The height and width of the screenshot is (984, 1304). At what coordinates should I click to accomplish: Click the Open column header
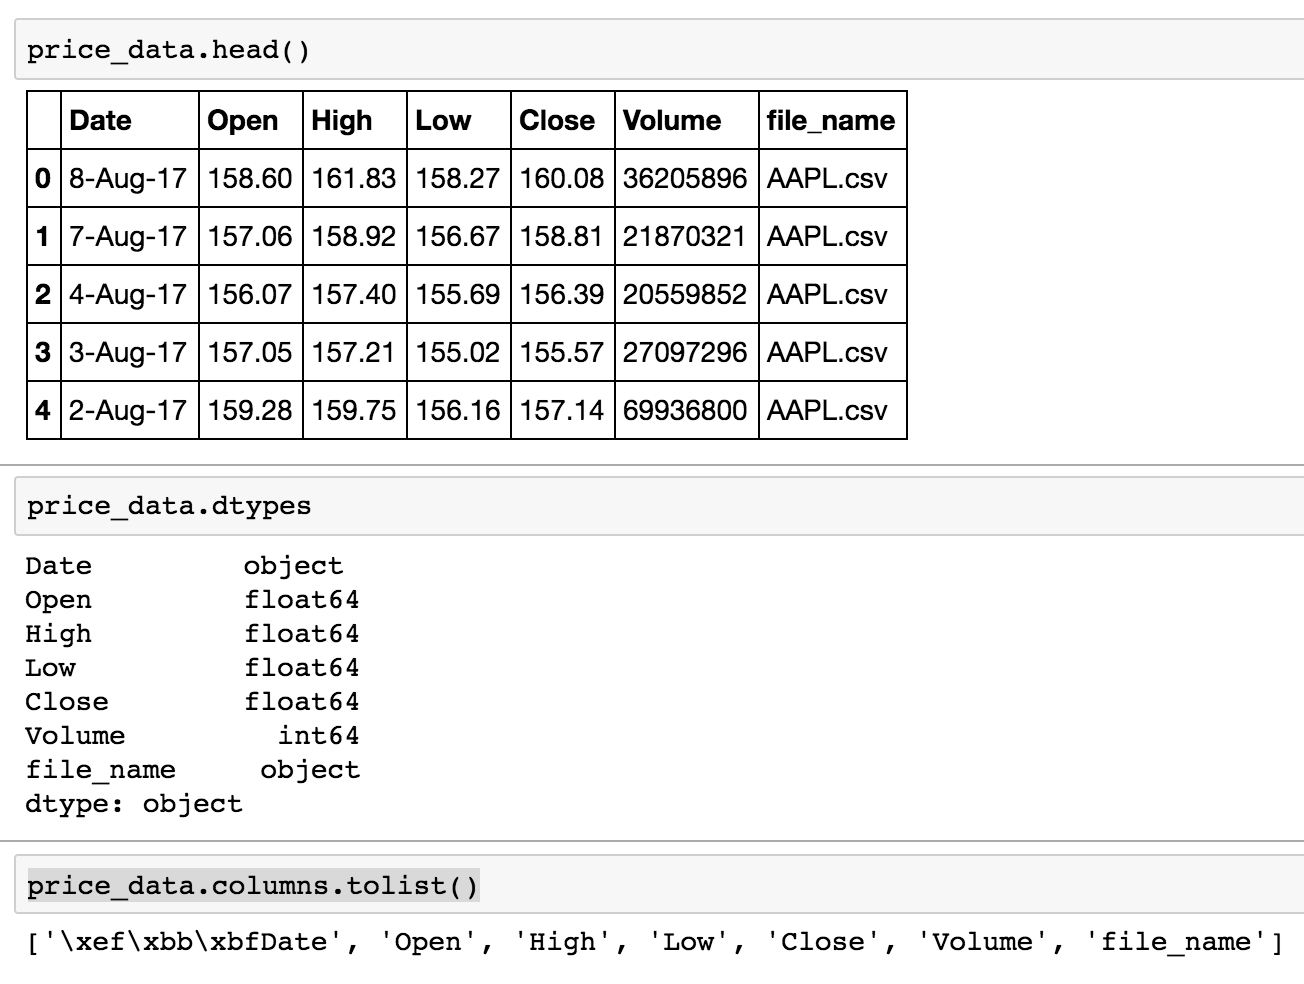click(243, 121)
